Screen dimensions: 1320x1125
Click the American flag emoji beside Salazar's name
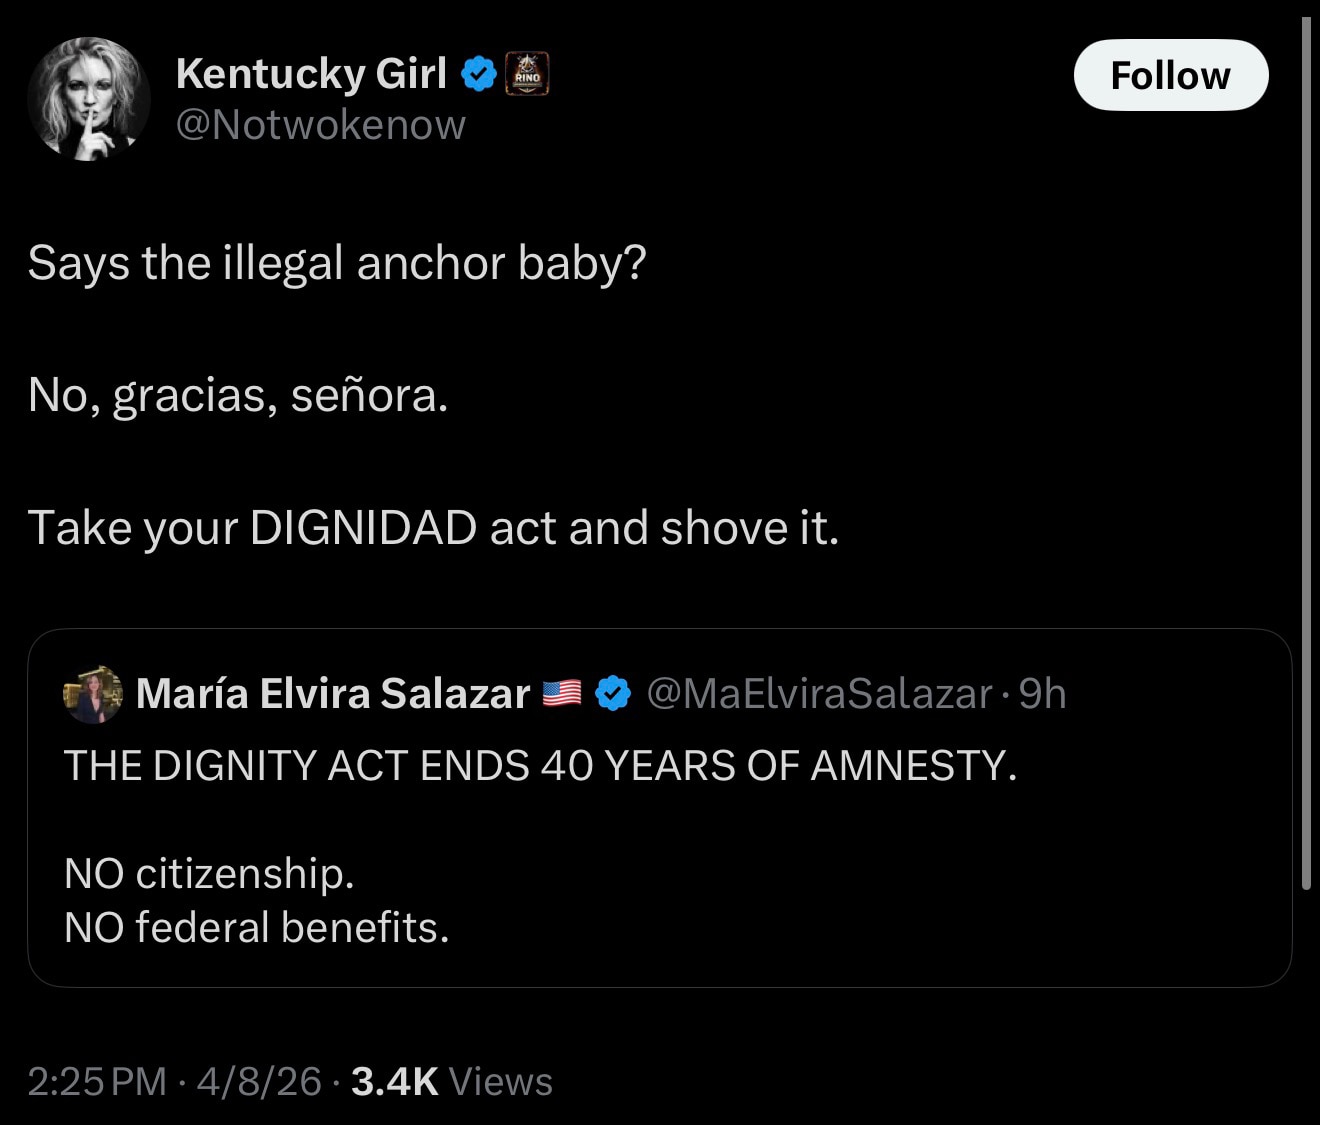point(562,692)
